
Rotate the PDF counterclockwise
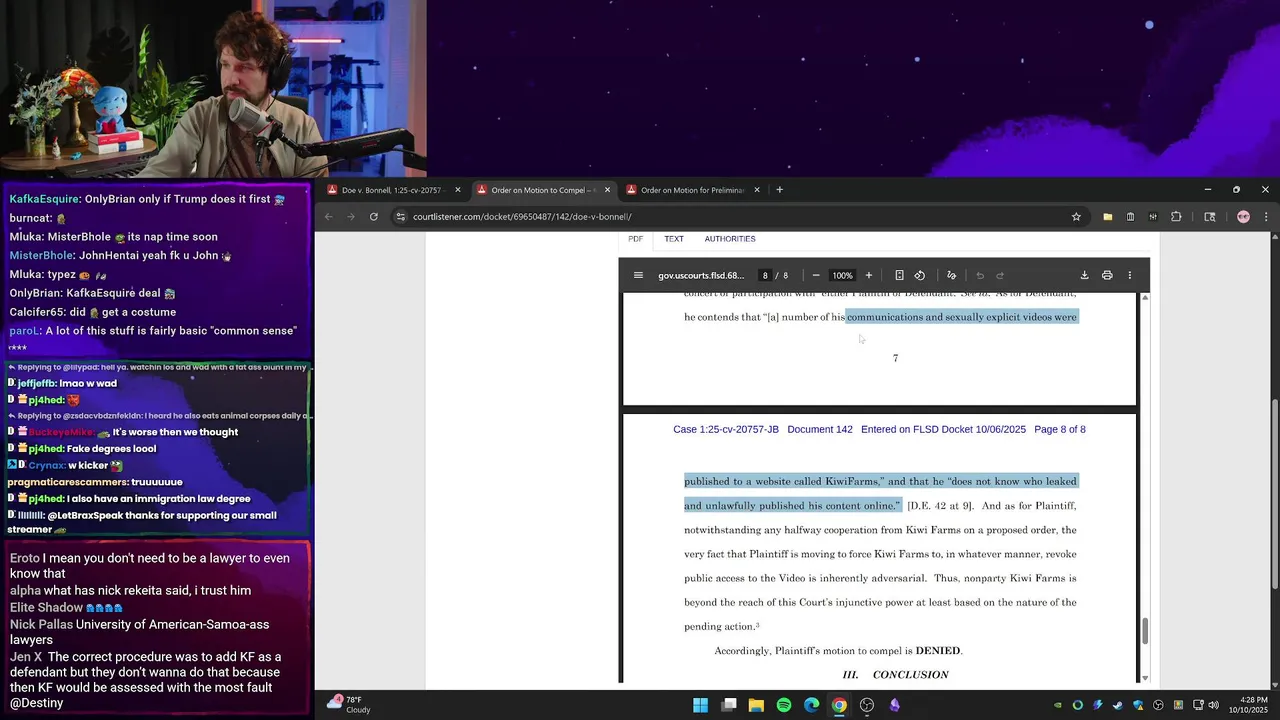point(920,276)
